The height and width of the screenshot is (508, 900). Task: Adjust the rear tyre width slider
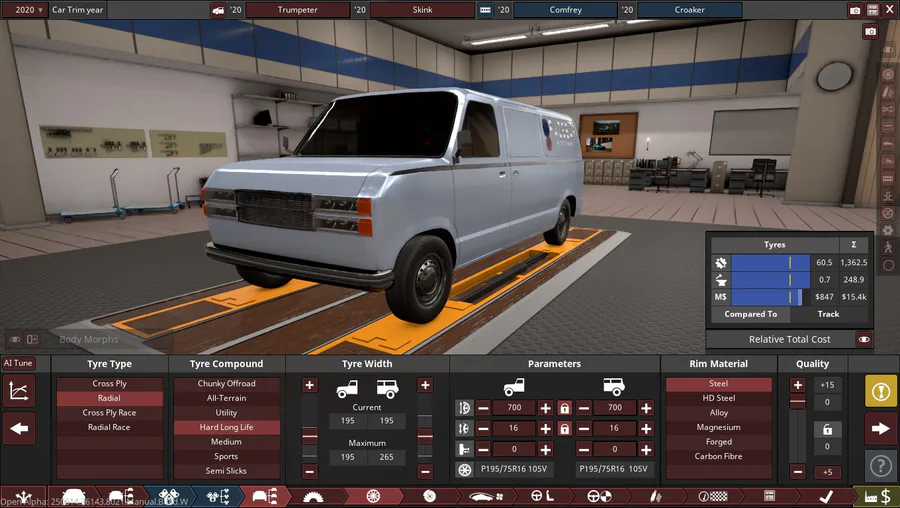(425, 435)
